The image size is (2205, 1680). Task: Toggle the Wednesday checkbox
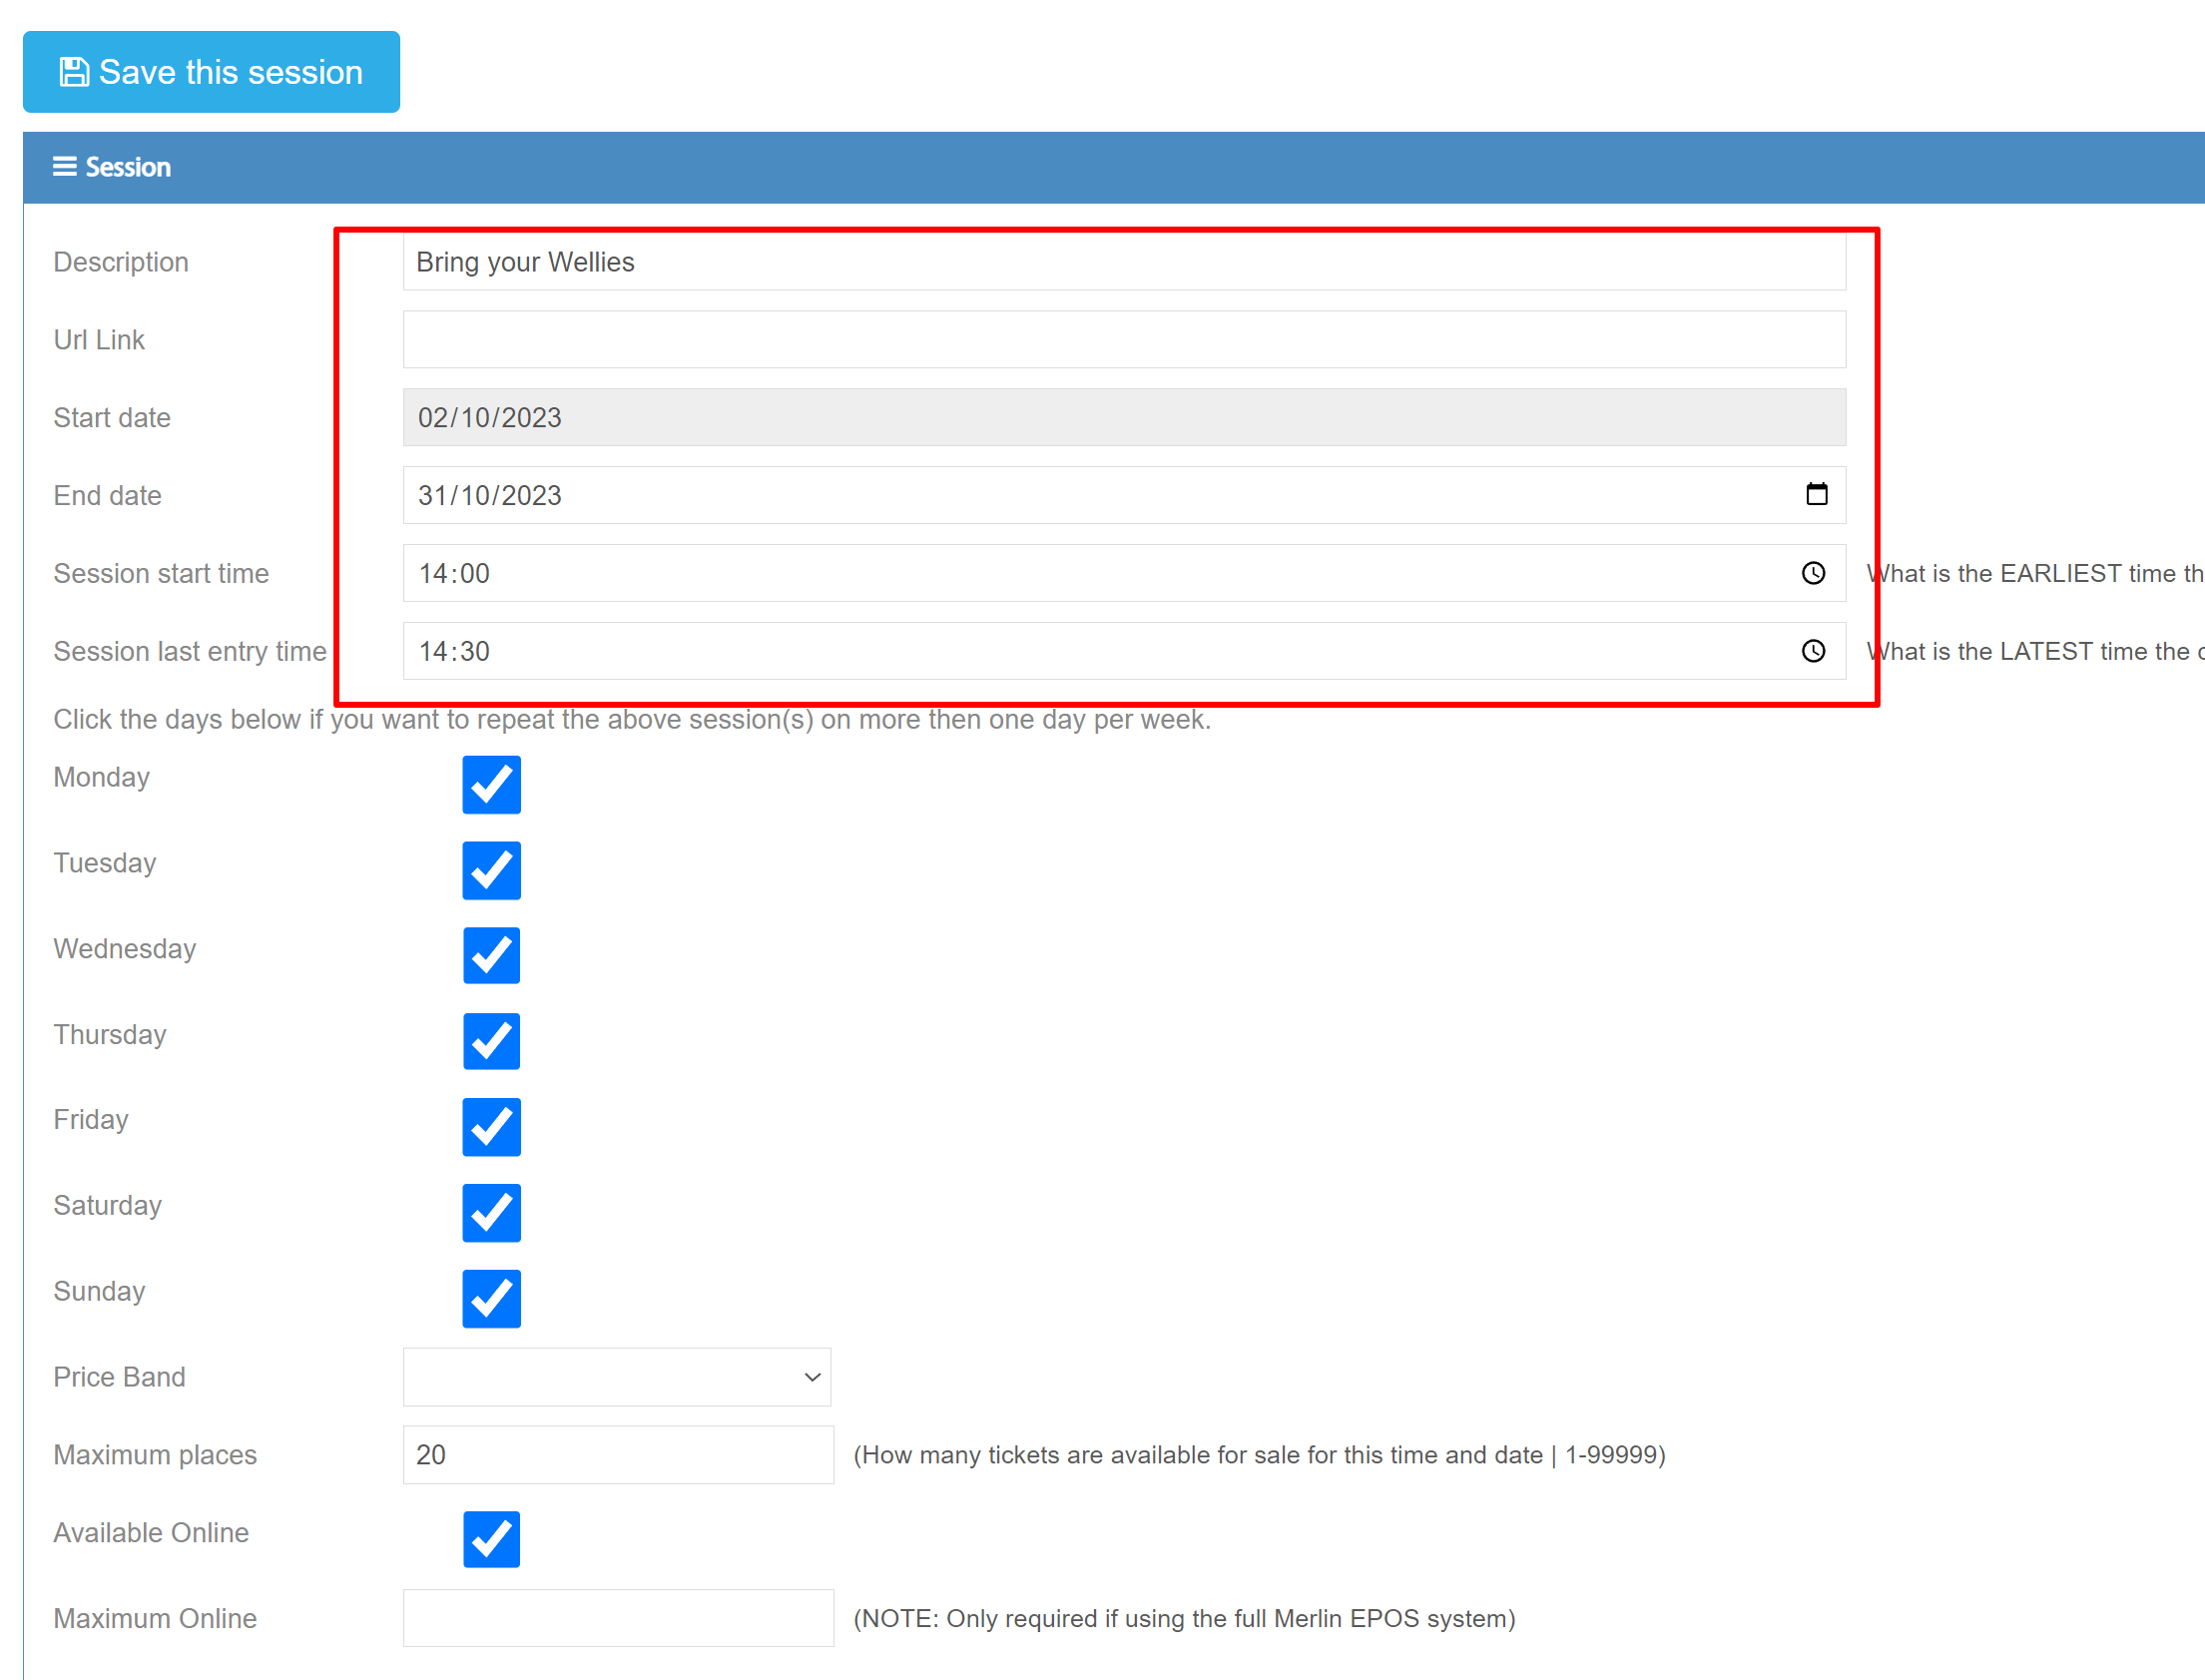coord(491,956)
